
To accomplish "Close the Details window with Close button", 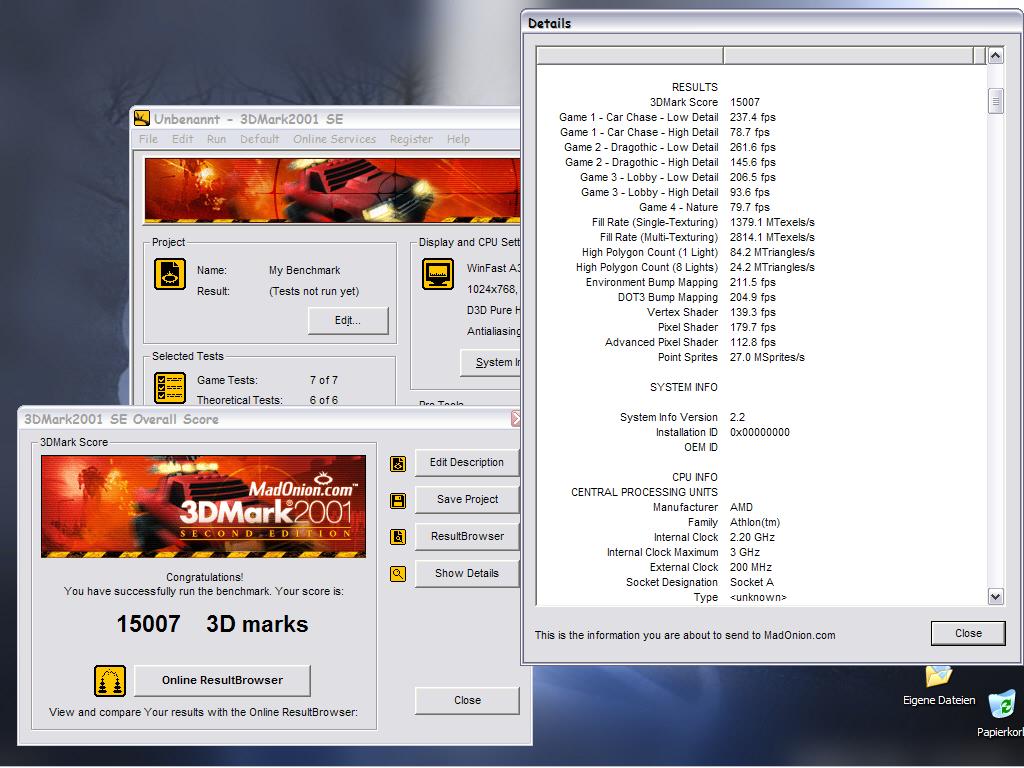I will point(968,633).
